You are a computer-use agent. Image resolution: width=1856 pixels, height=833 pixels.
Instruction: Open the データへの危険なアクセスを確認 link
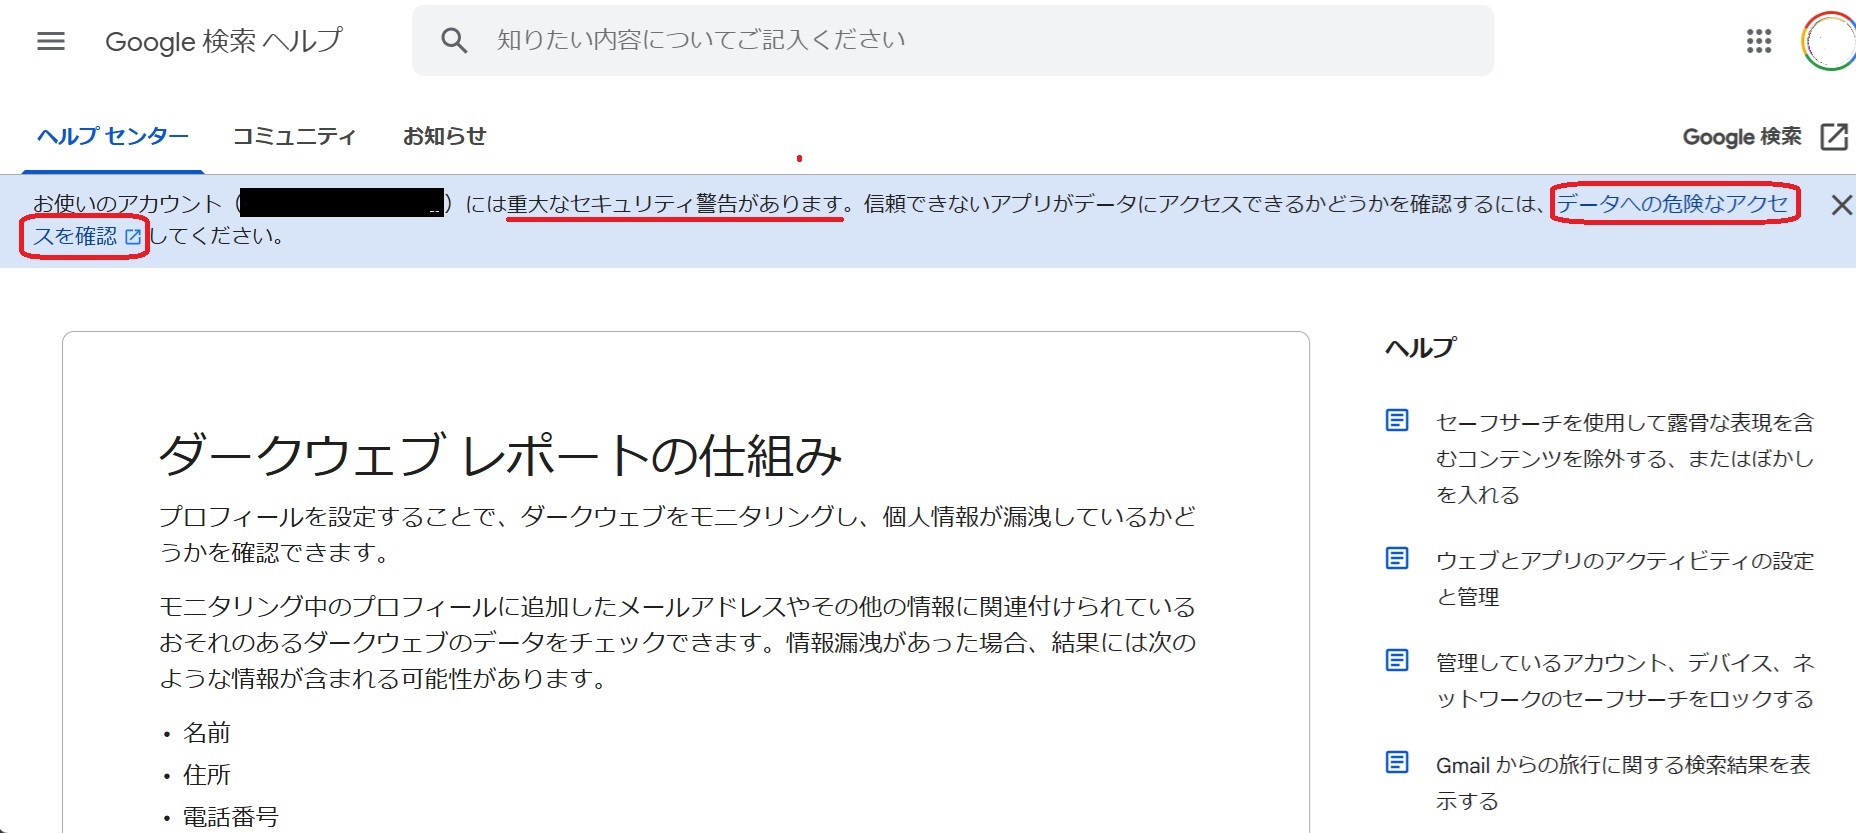[1671, 204]
